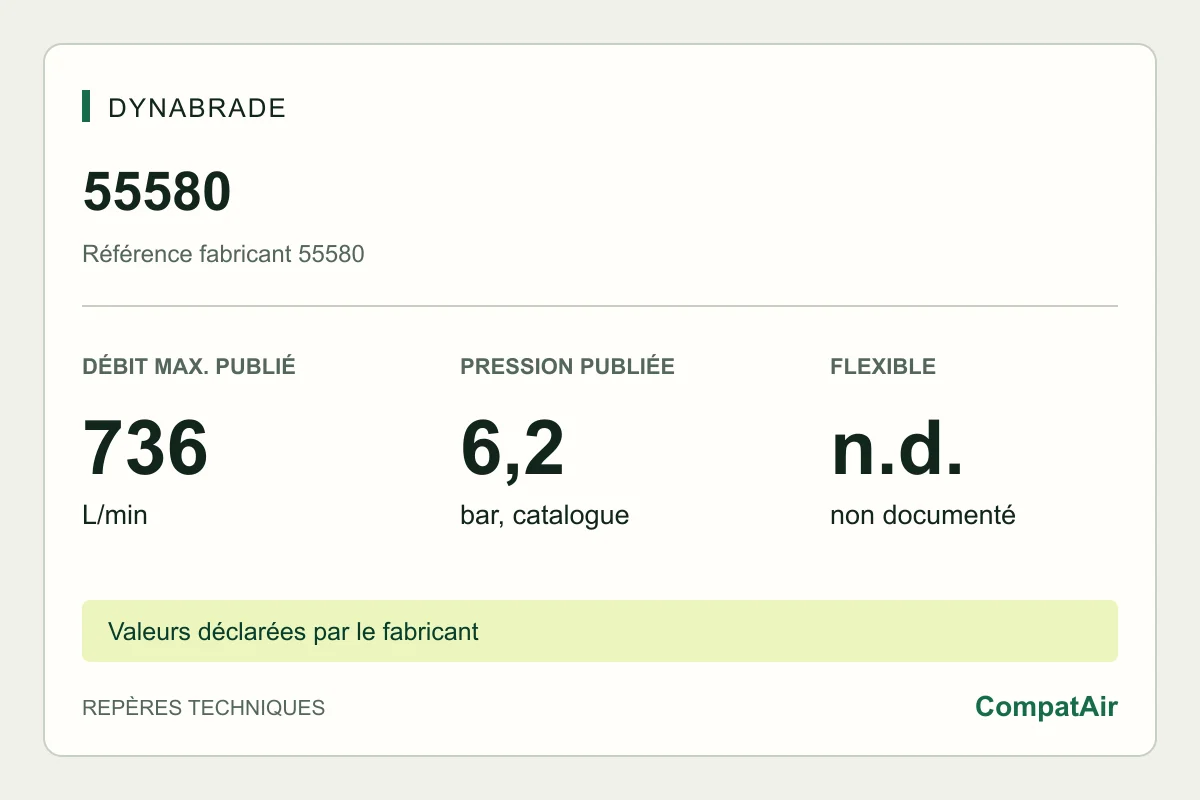
Task: Click the green accent bar beside DYNABRADE
Action: [86, 106]
